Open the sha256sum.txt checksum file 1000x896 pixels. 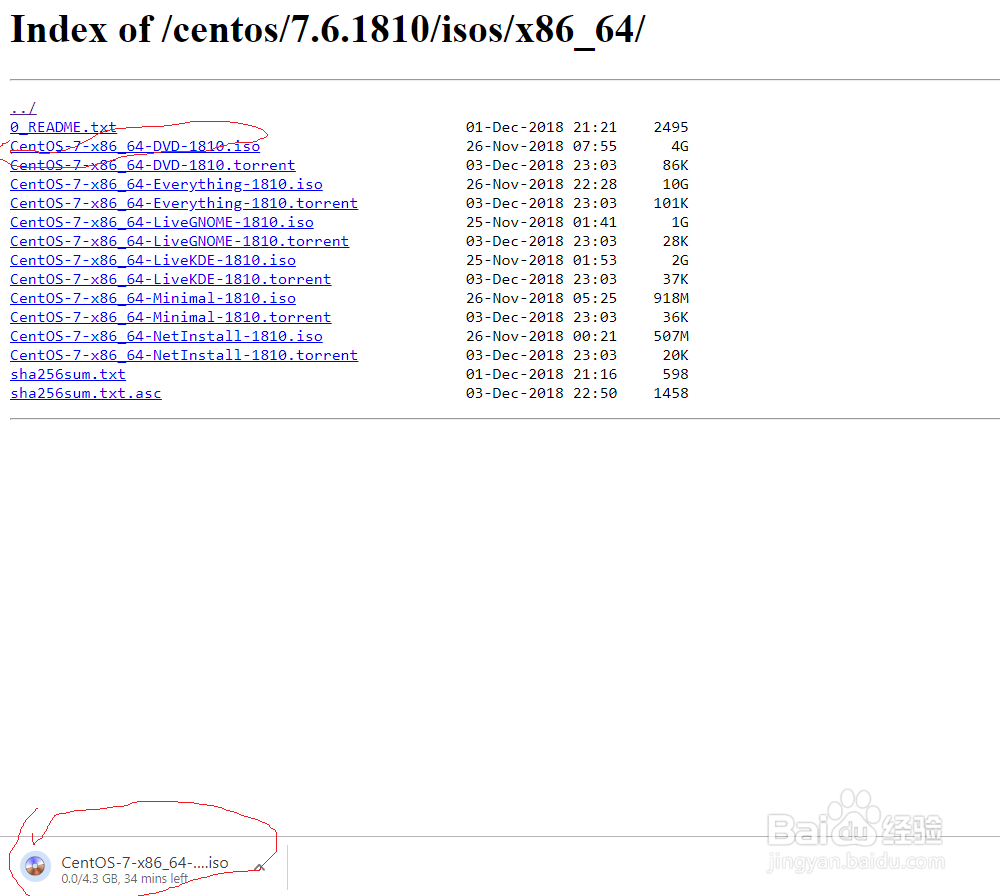68,374
